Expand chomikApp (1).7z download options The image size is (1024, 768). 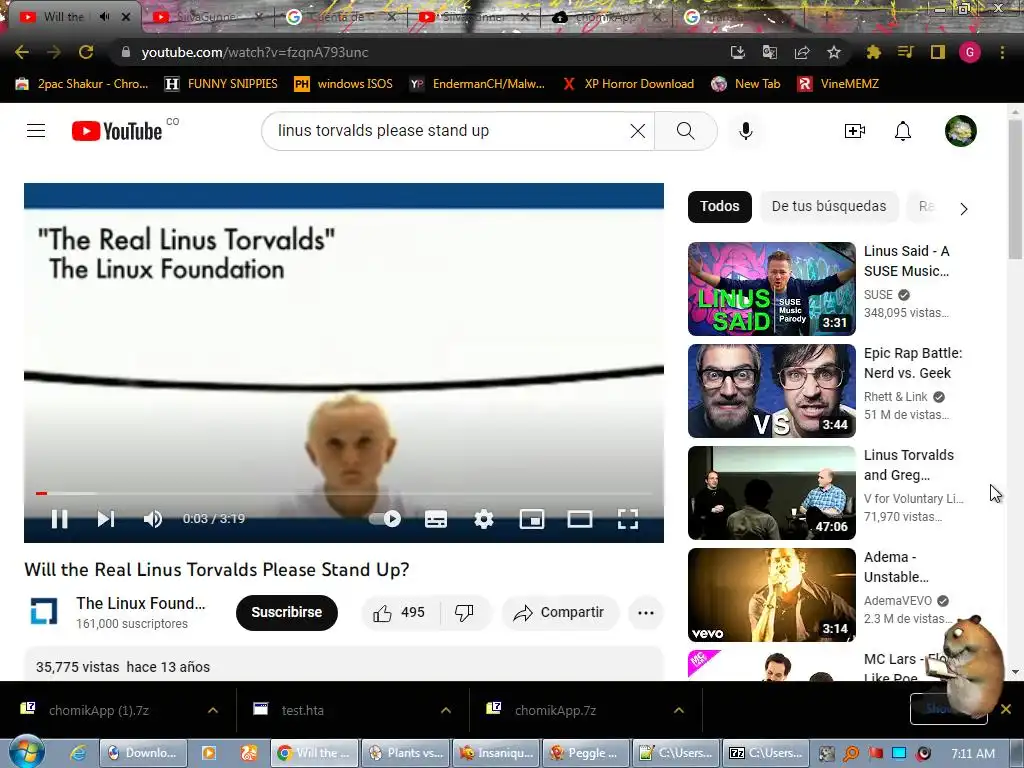coord(213,711)
